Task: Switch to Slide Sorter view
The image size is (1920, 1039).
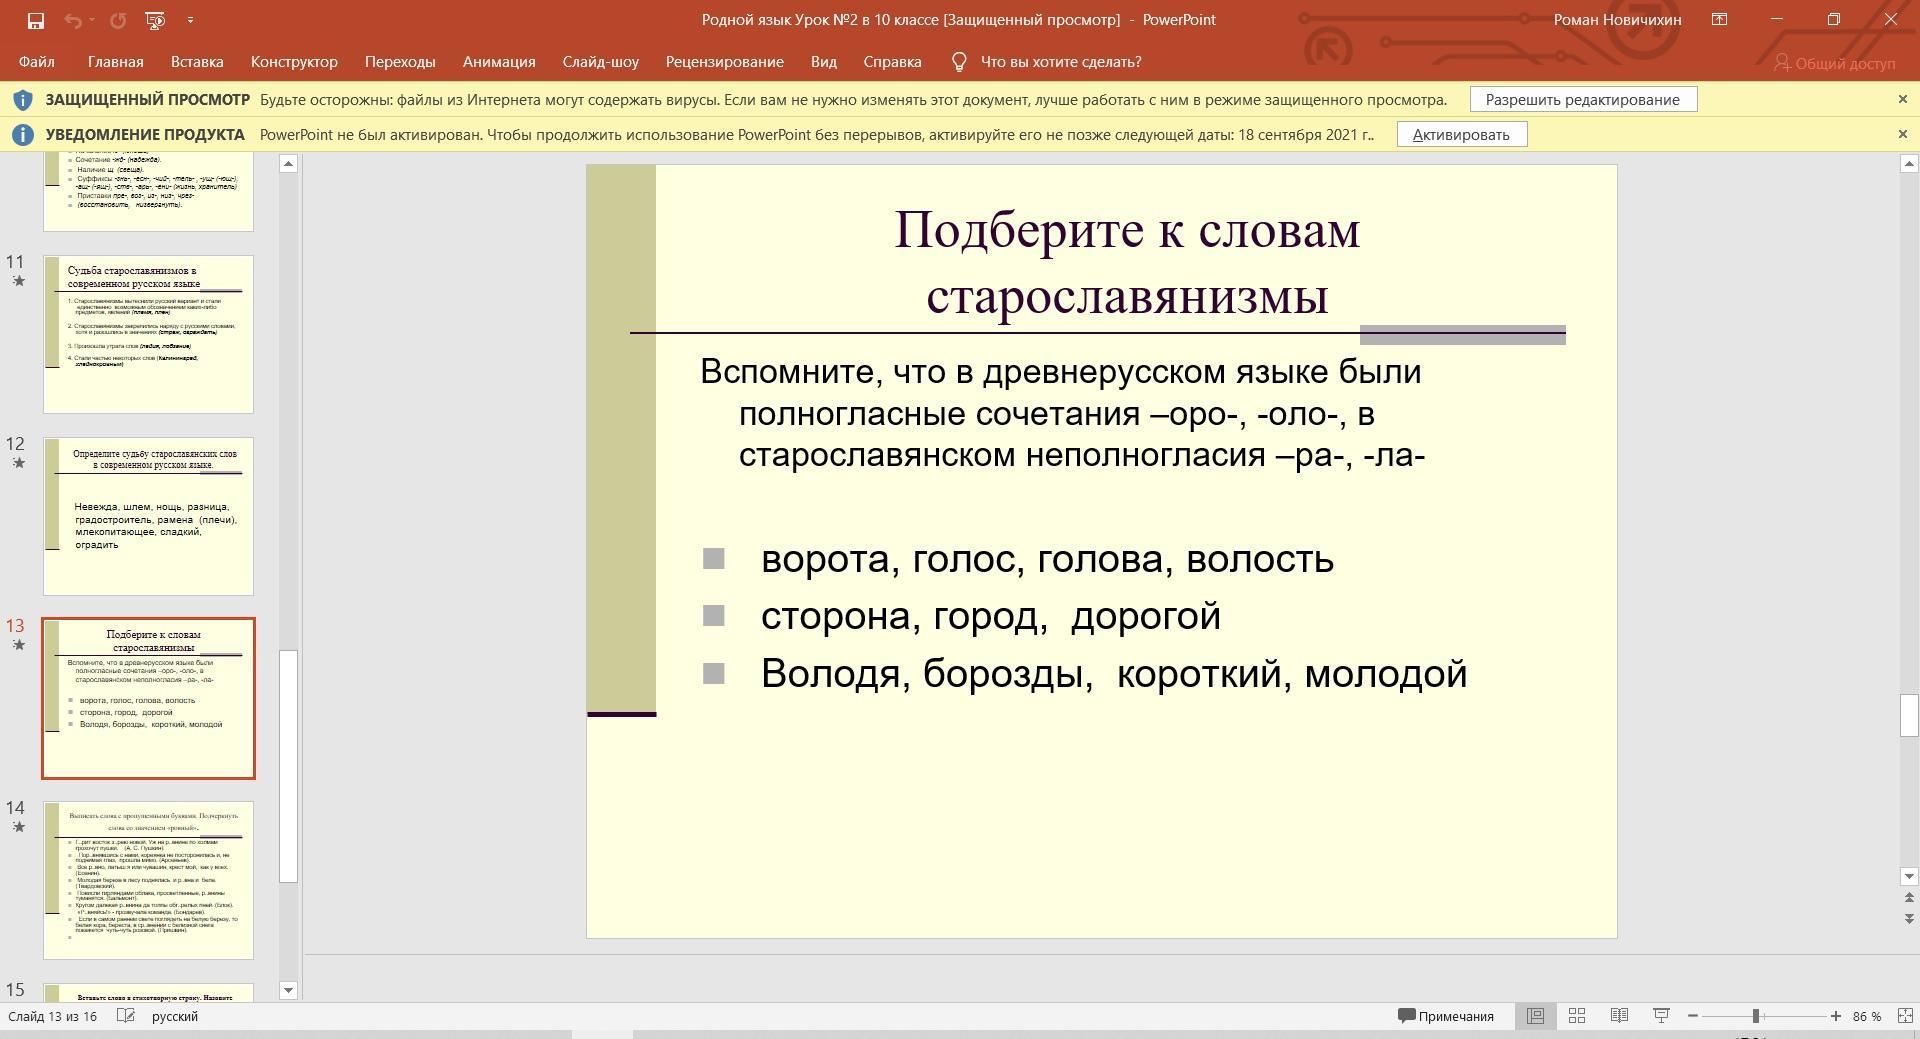Action: 1577,1016
